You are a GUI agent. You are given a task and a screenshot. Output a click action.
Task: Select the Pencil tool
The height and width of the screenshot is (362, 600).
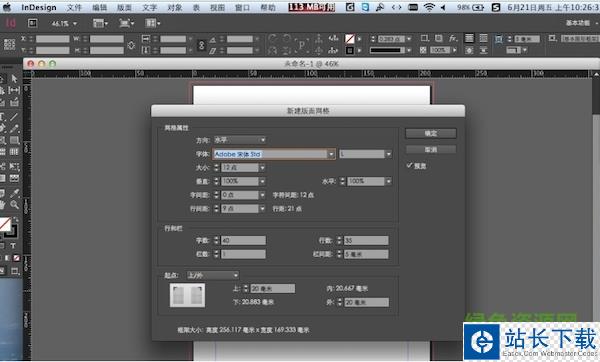tap(14, 129)
